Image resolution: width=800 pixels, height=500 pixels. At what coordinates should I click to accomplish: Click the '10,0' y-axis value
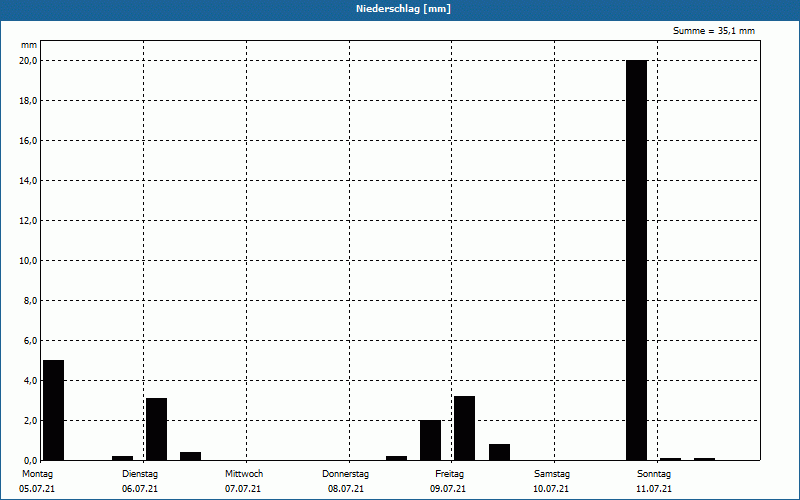pos(29,261)
